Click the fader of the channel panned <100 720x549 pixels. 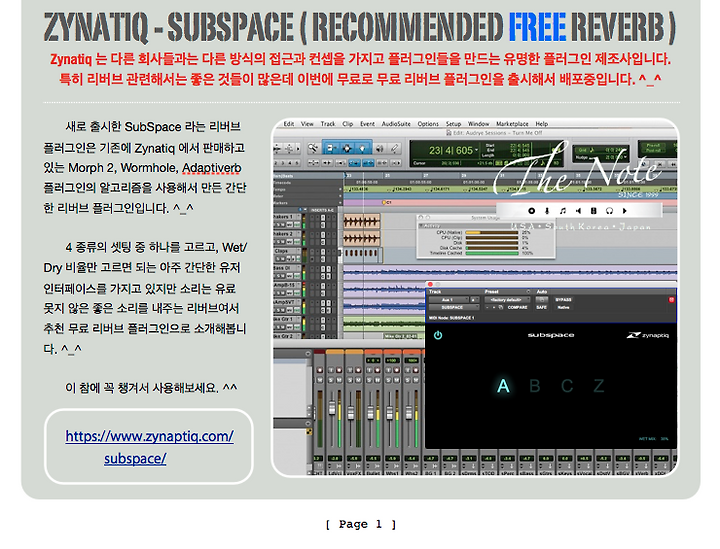(x=389, y=413)
